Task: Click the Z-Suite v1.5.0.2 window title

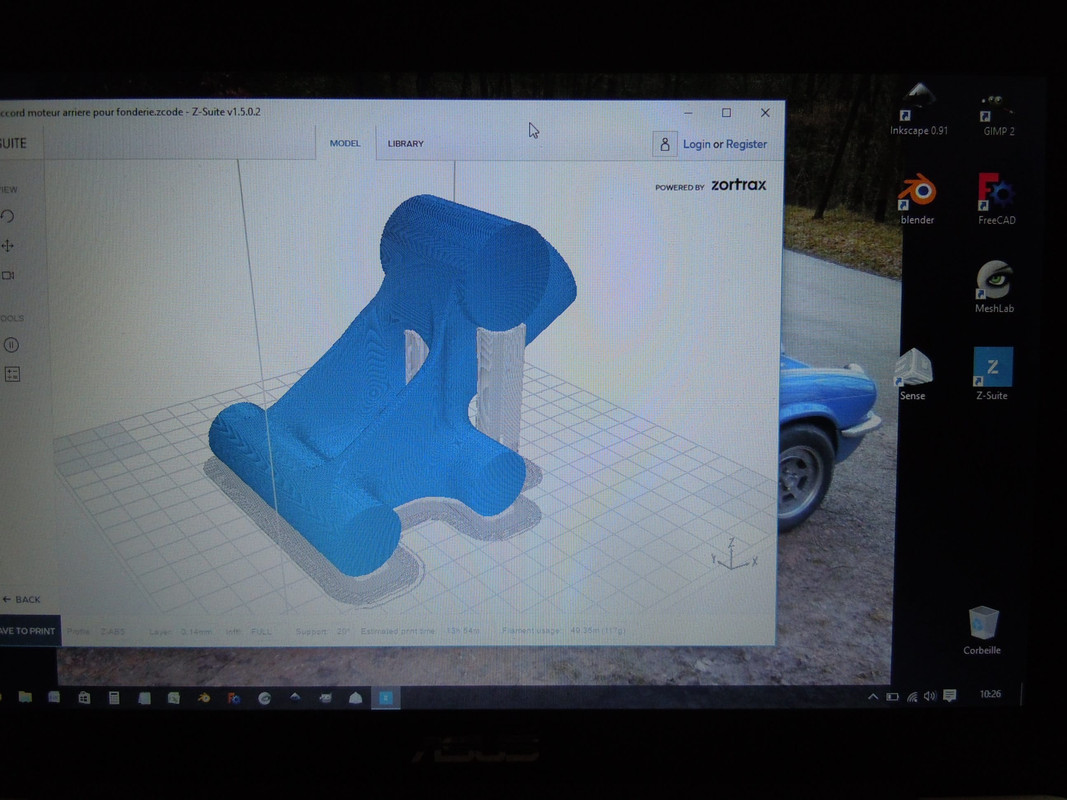Action: tap(226, 112)
